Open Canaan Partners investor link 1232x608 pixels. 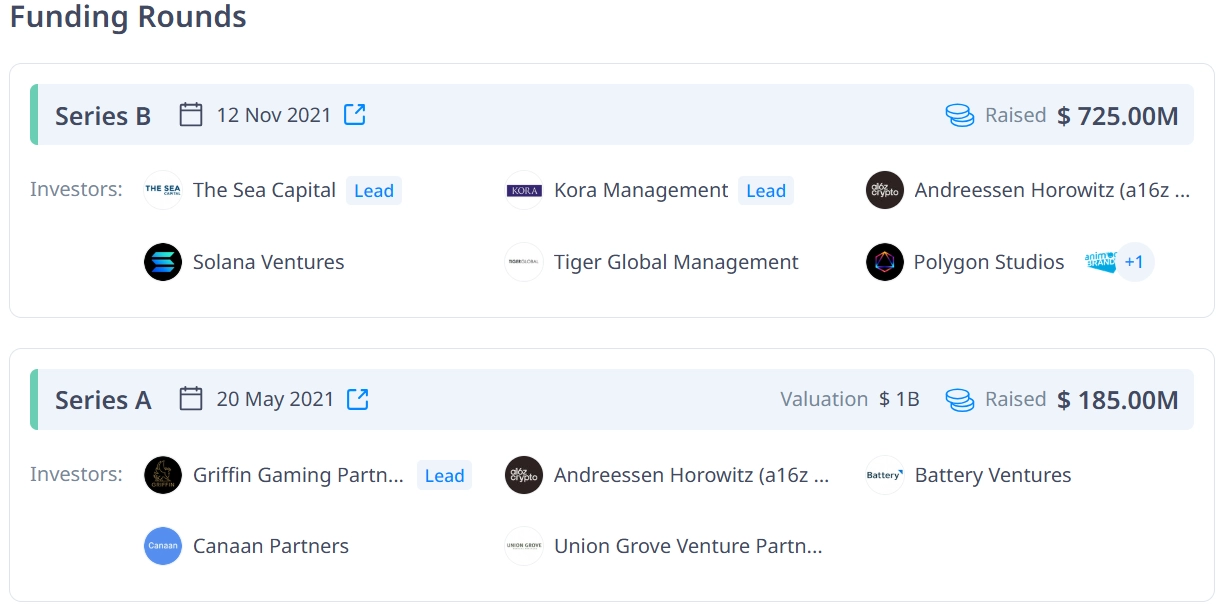click(271, 546)
